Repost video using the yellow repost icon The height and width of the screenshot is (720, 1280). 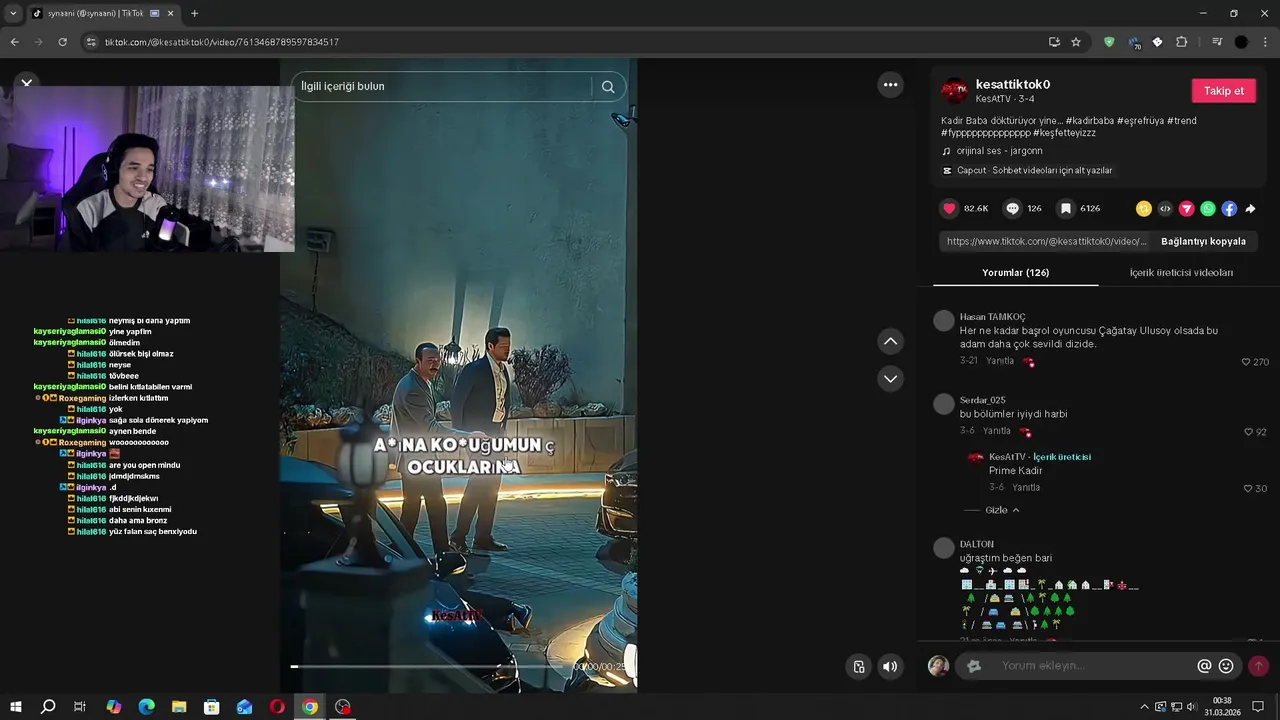pos(1144,208)
